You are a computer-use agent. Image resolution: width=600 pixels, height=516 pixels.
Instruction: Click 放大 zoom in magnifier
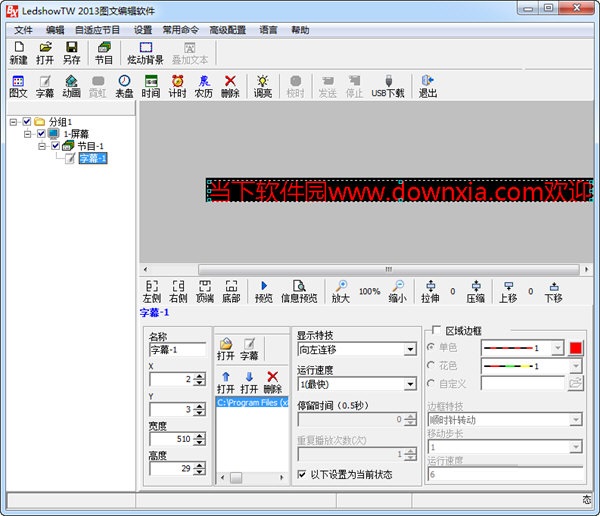[x=341, y=292]
